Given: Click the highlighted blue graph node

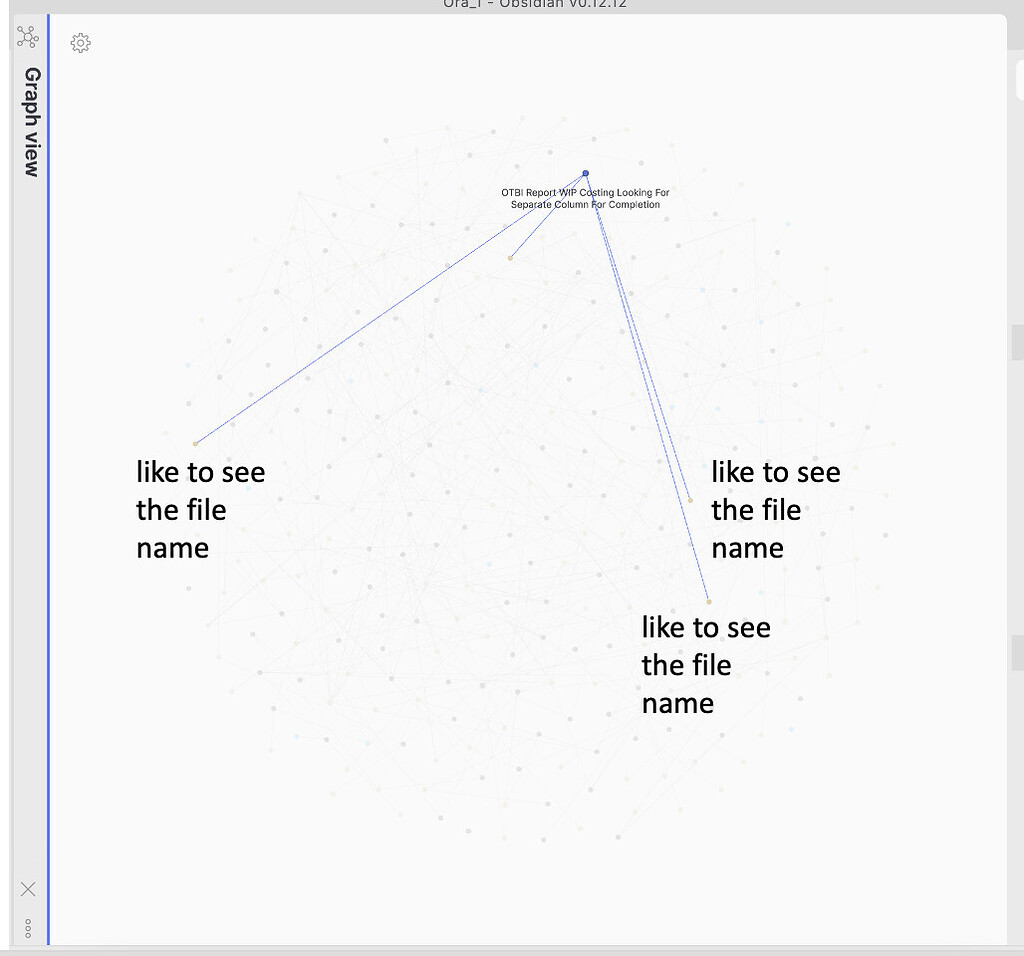Looking at the screenshot, I should pyautogui.click(x=585, y=173).
